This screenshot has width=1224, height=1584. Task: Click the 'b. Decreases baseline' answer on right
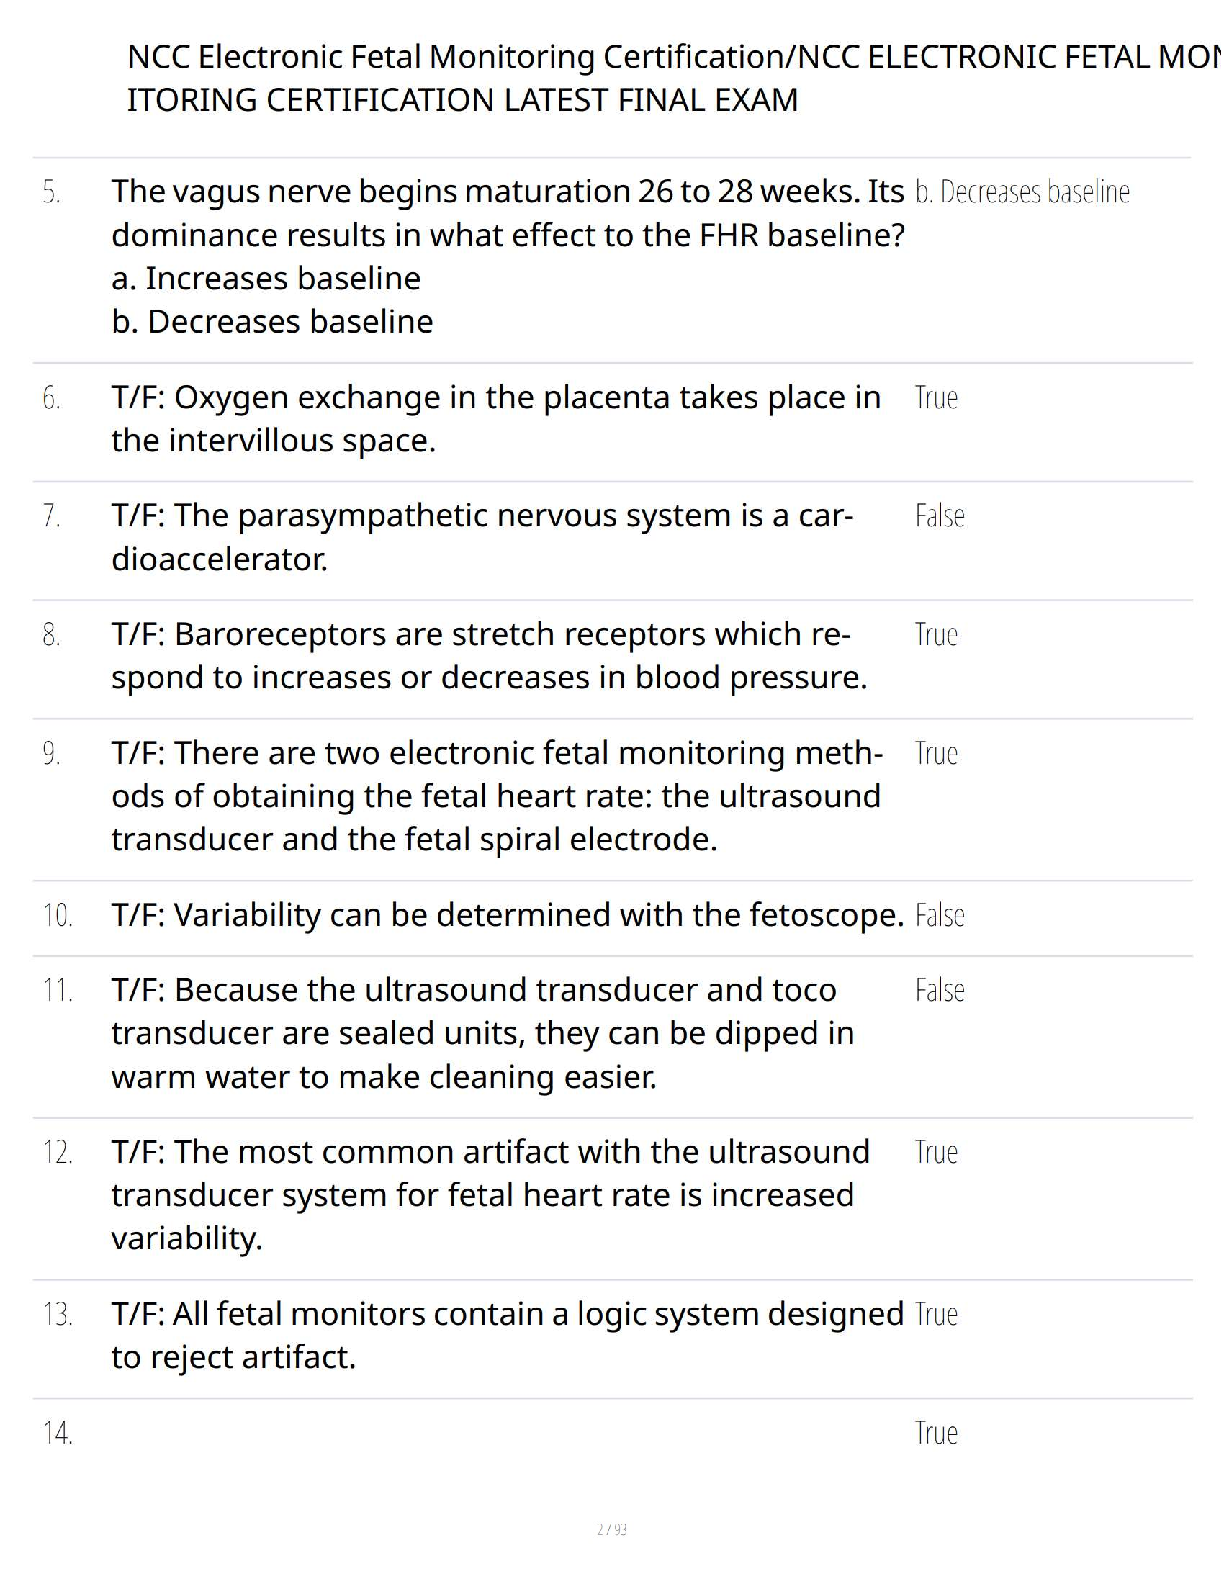tap(1021, 191)
